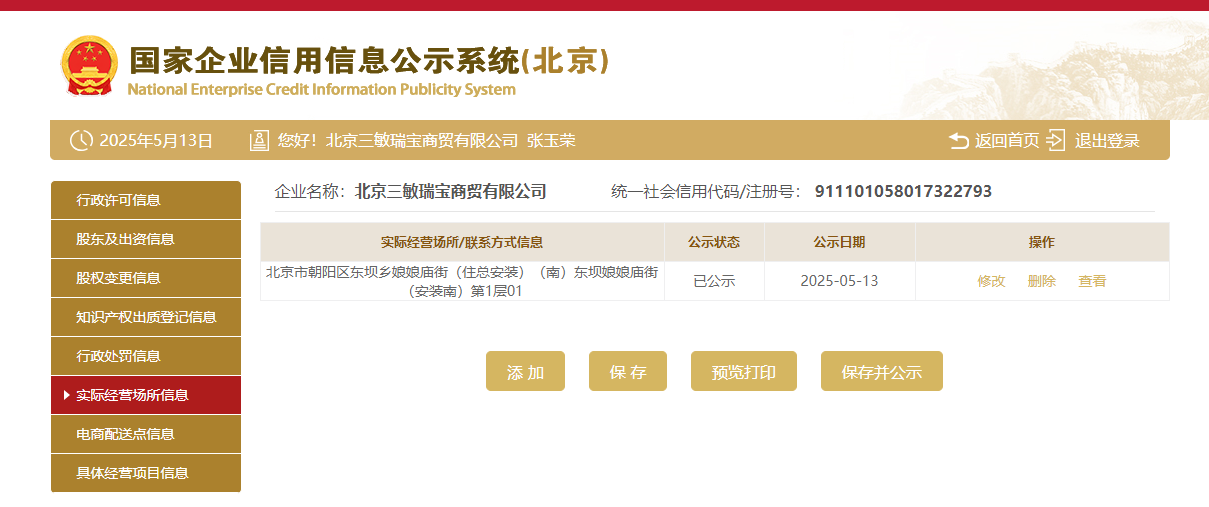Open the 行政许可信息 sidebar item

click(146, 200)
